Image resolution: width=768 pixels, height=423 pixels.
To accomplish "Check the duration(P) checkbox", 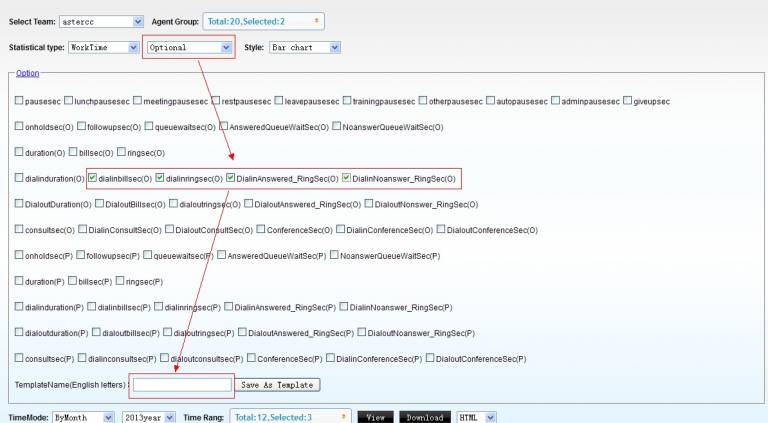I will [x=19, y=281].
